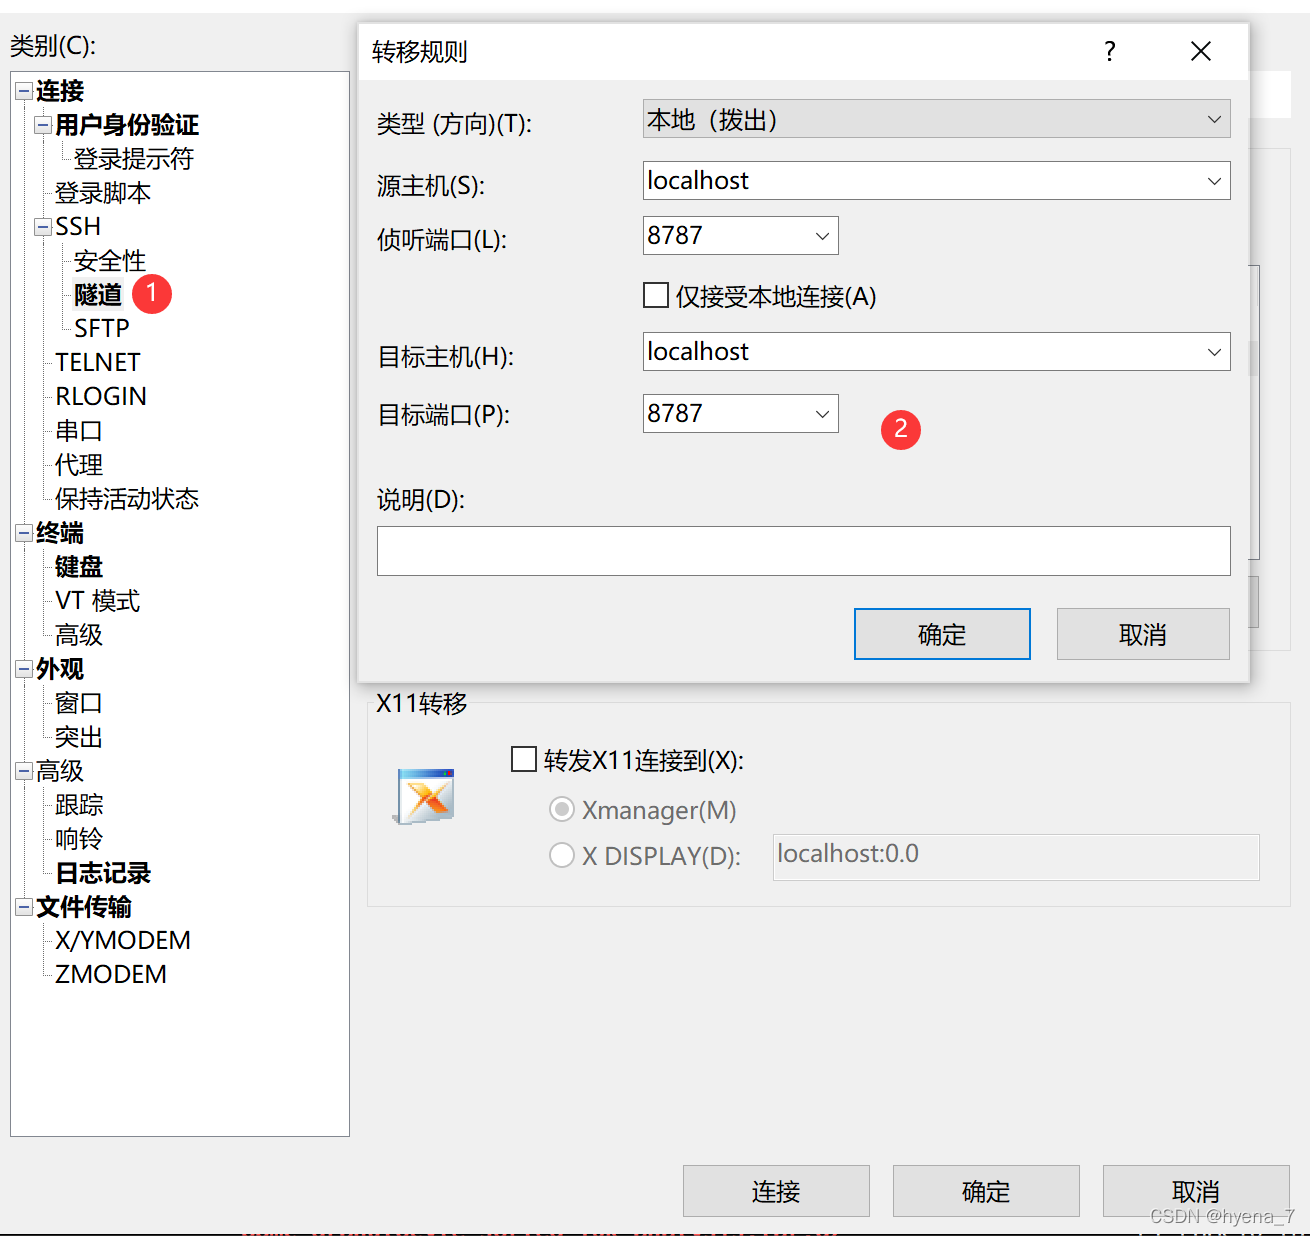Viewport: 1310px width, 1236px height.
Task: Select the Xmanager radio button
Action: (562, 809)
